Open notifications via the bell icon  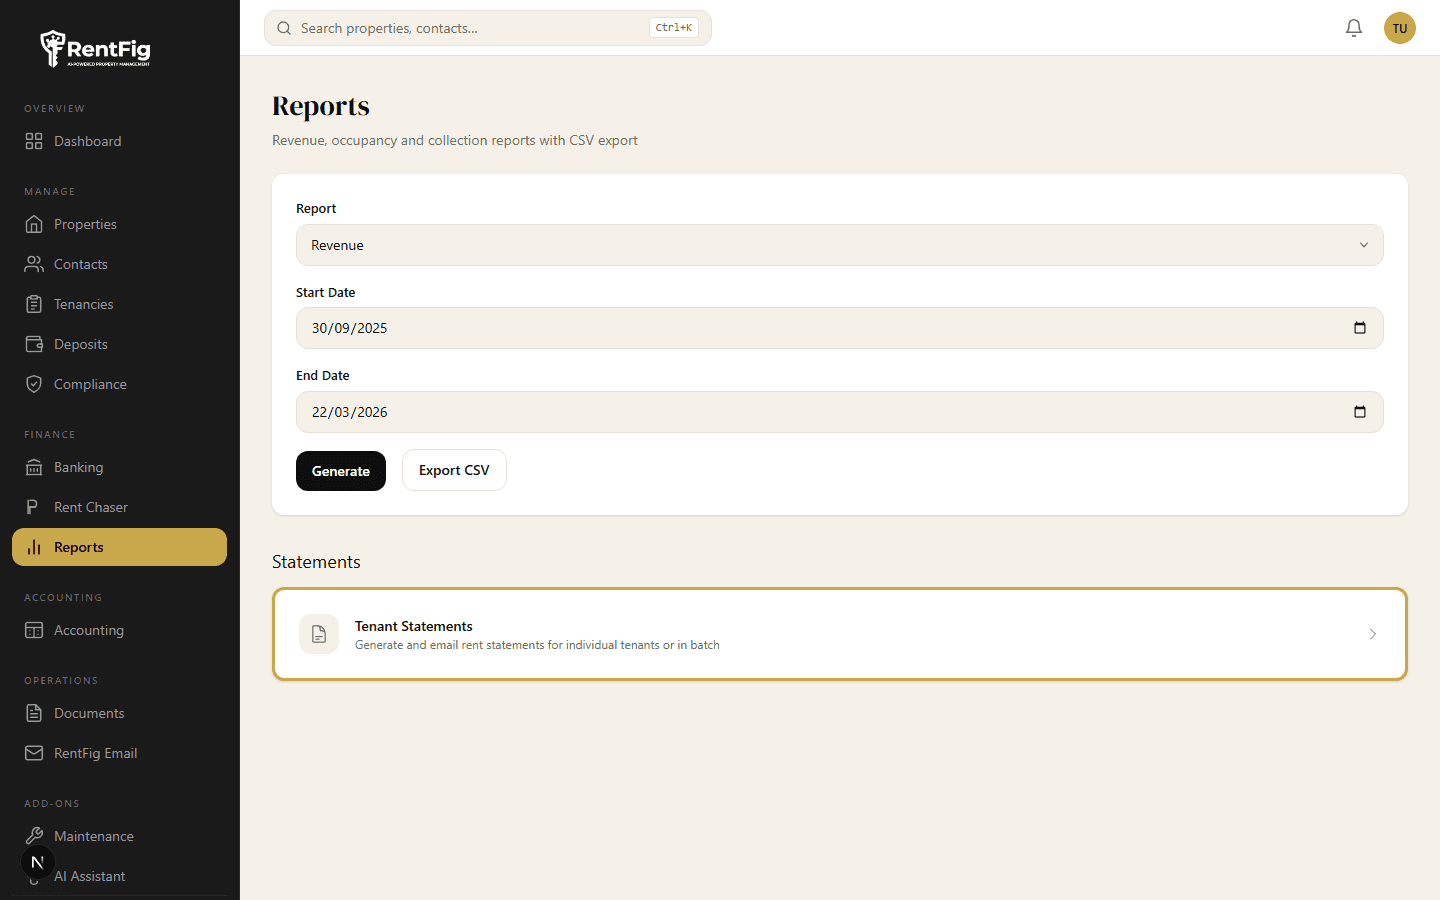pyautogui.click(x=1354, y=28)
